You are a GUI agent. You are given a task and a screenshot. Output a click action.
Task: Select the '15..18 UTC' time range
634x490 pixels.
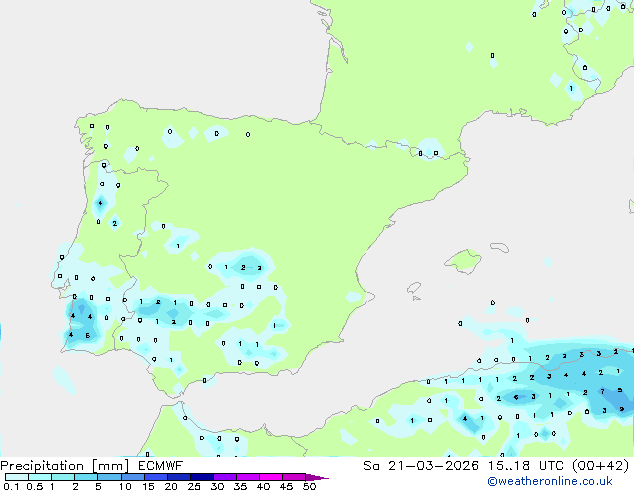click(525, 466)
